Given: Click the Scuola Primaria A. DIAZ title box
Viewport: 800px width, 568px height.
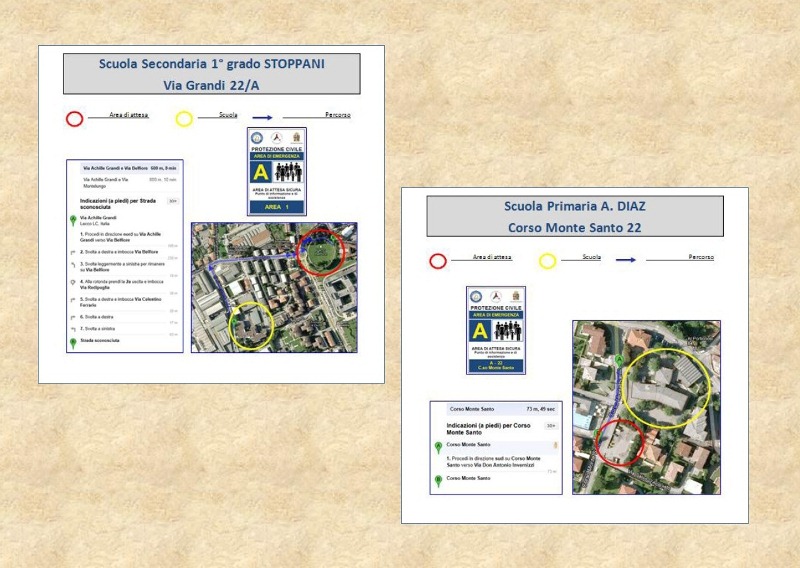Looking at the screenshot, I should pos(574,216).
